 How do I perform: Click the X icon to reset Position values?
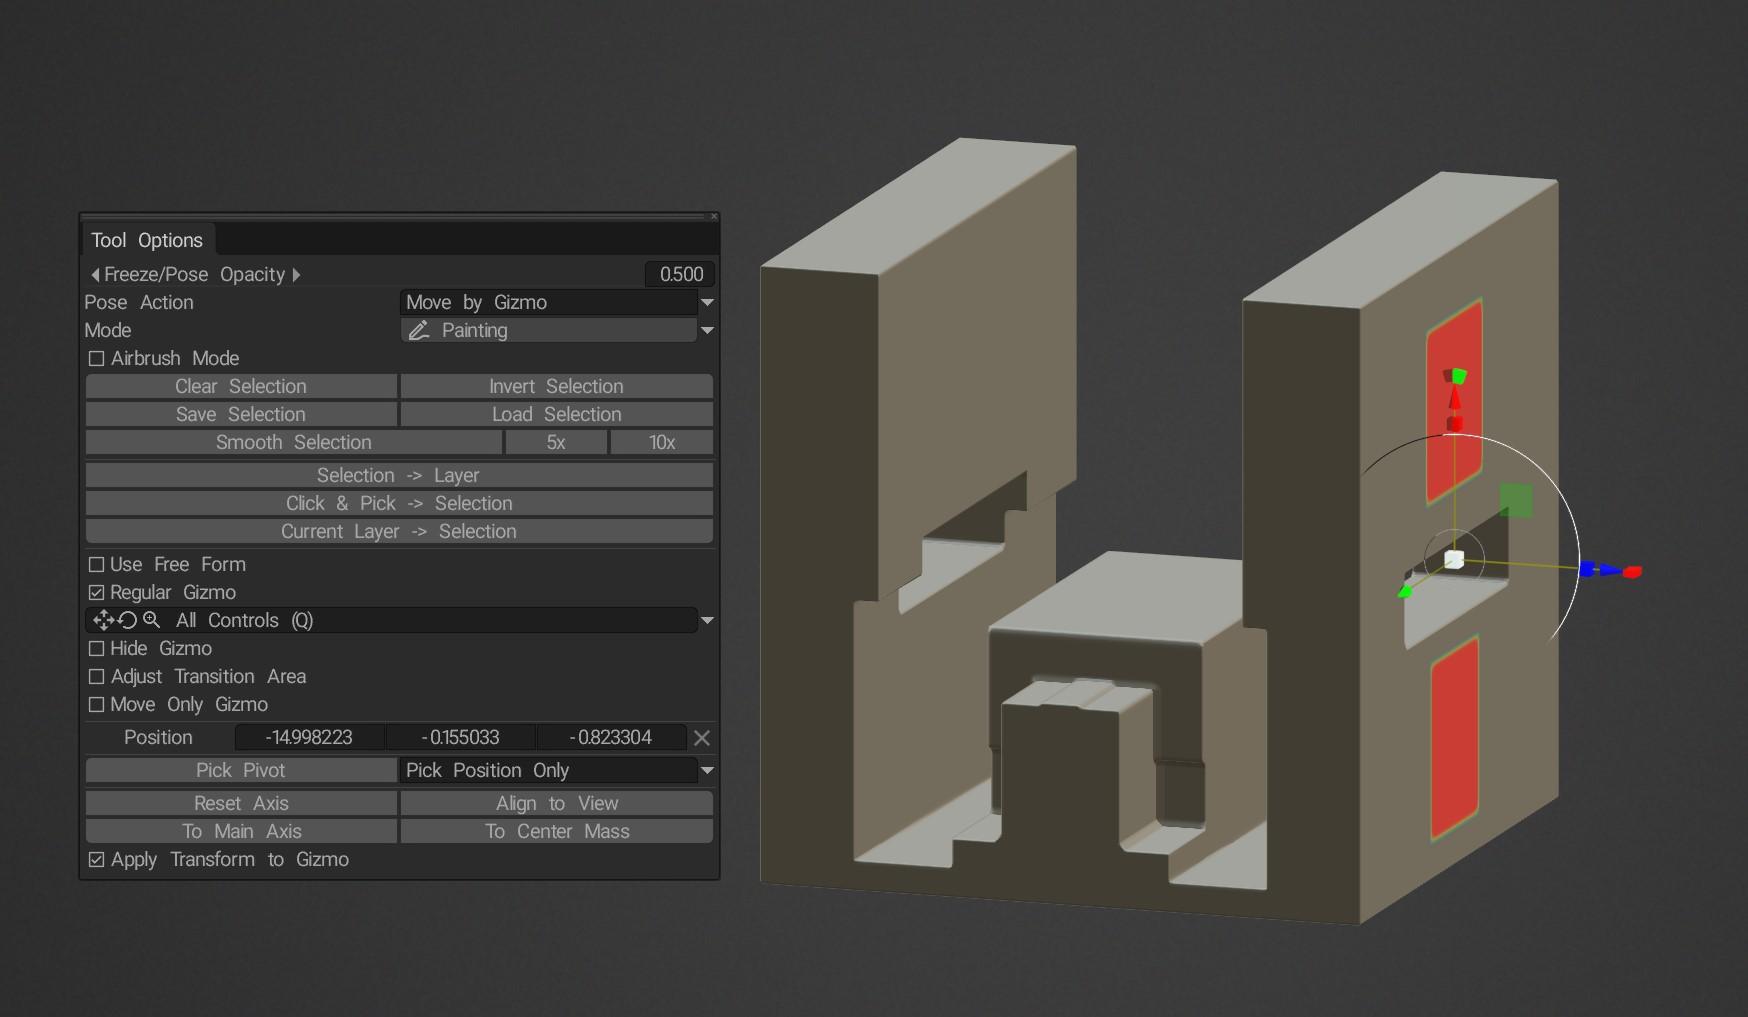coord(702,738)
